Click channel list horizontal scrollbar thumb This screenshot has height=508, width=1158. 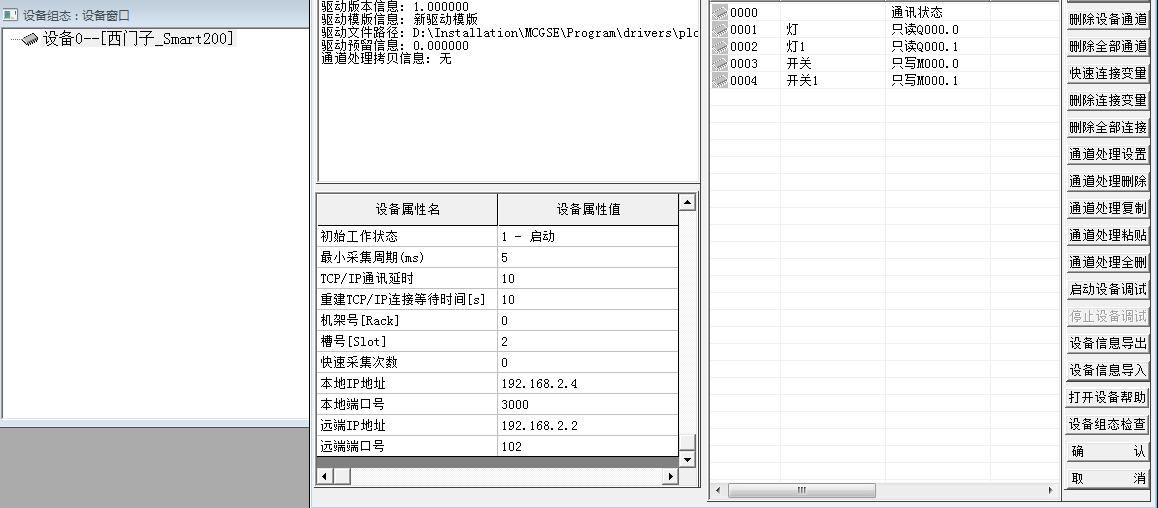click(x=801, y=490)
